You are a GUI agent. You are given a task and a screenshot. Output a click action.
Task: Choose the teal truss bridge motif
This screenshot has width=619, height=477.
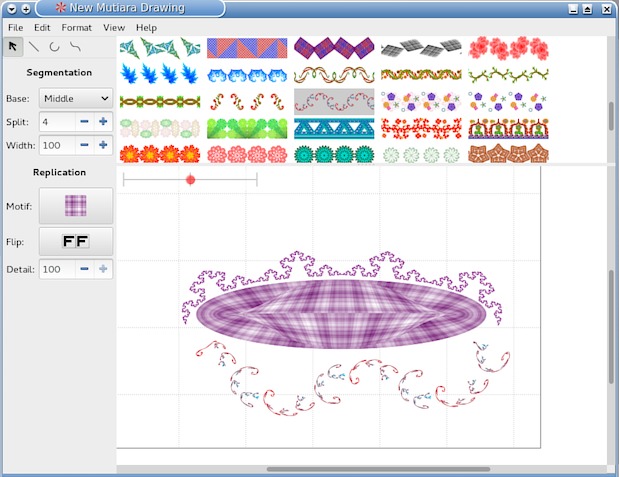pos(334,128)
